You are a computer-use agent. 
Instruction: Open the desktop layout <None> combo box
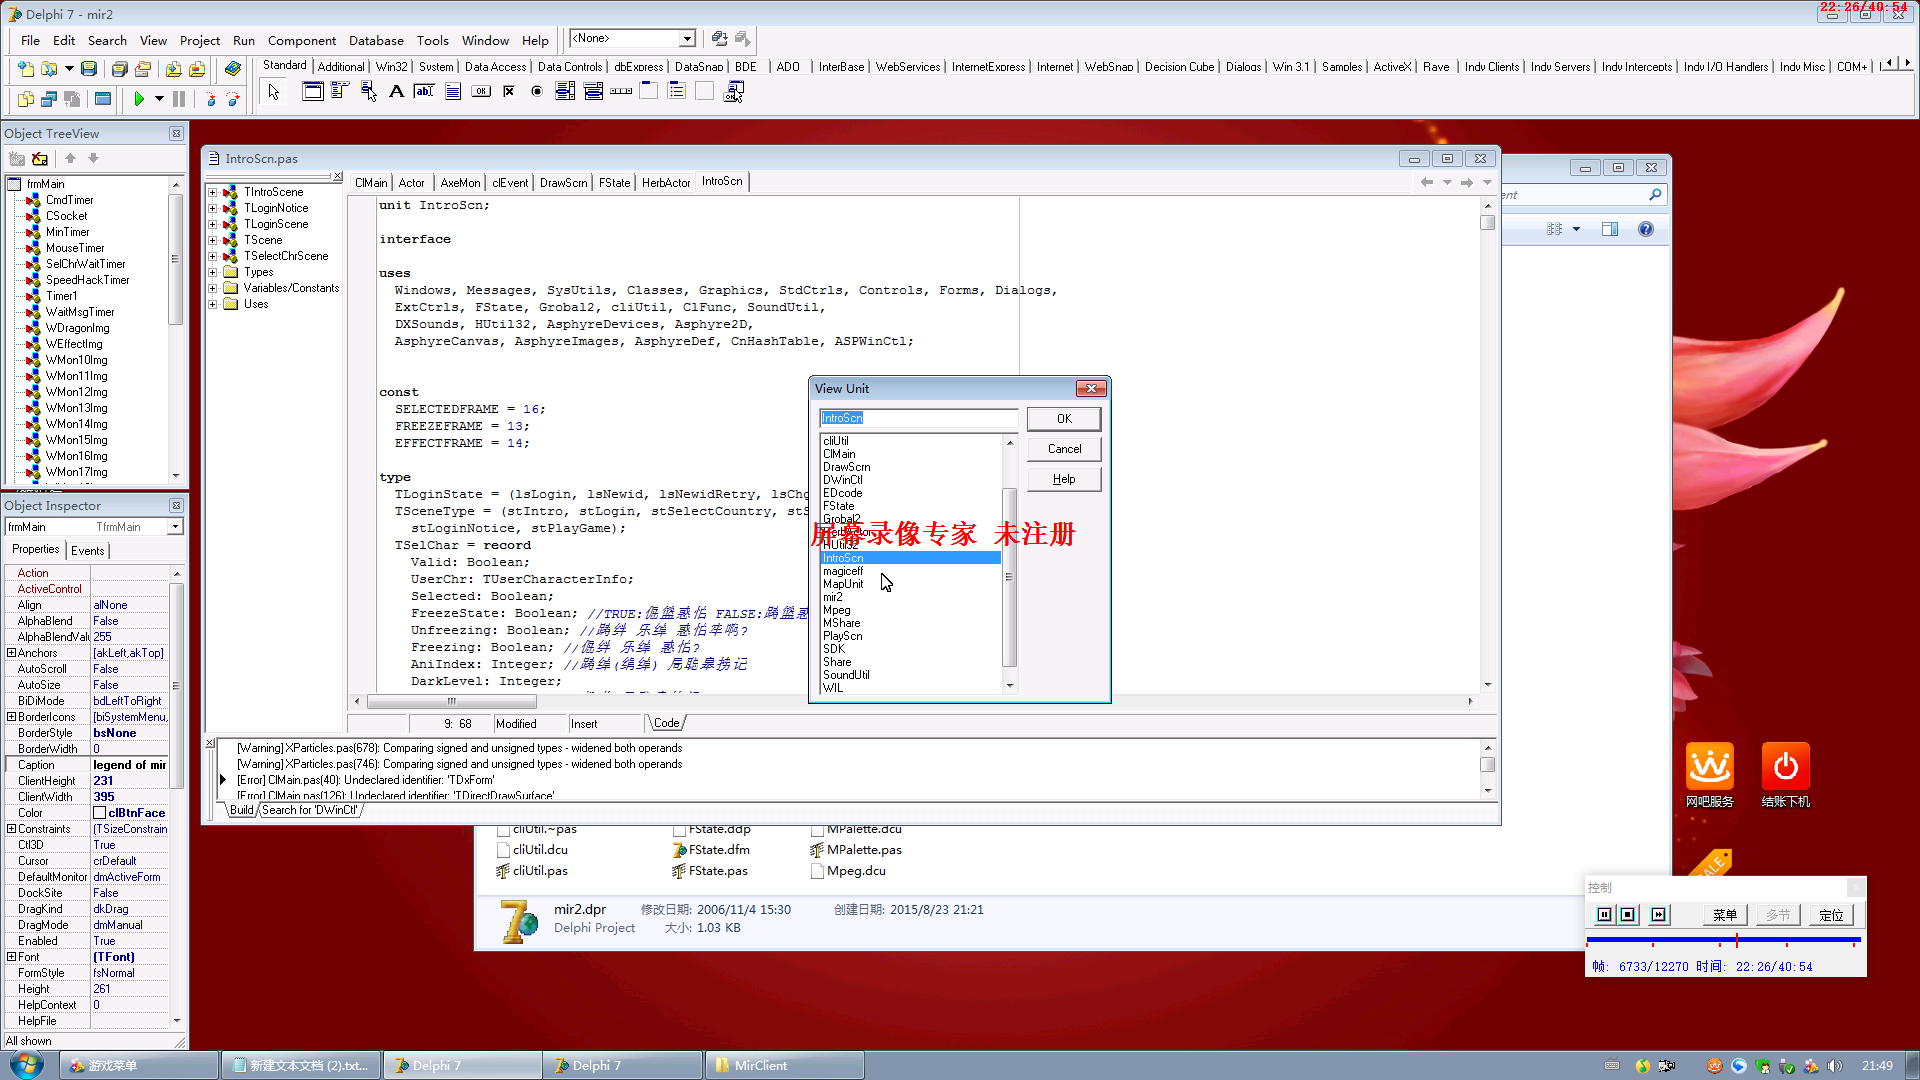pos(688,39)
